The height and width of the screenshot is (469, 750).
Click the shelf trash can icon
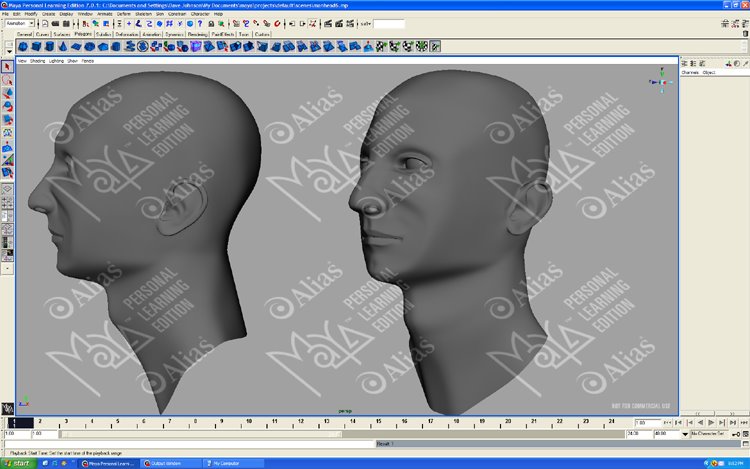coord(745,33)
